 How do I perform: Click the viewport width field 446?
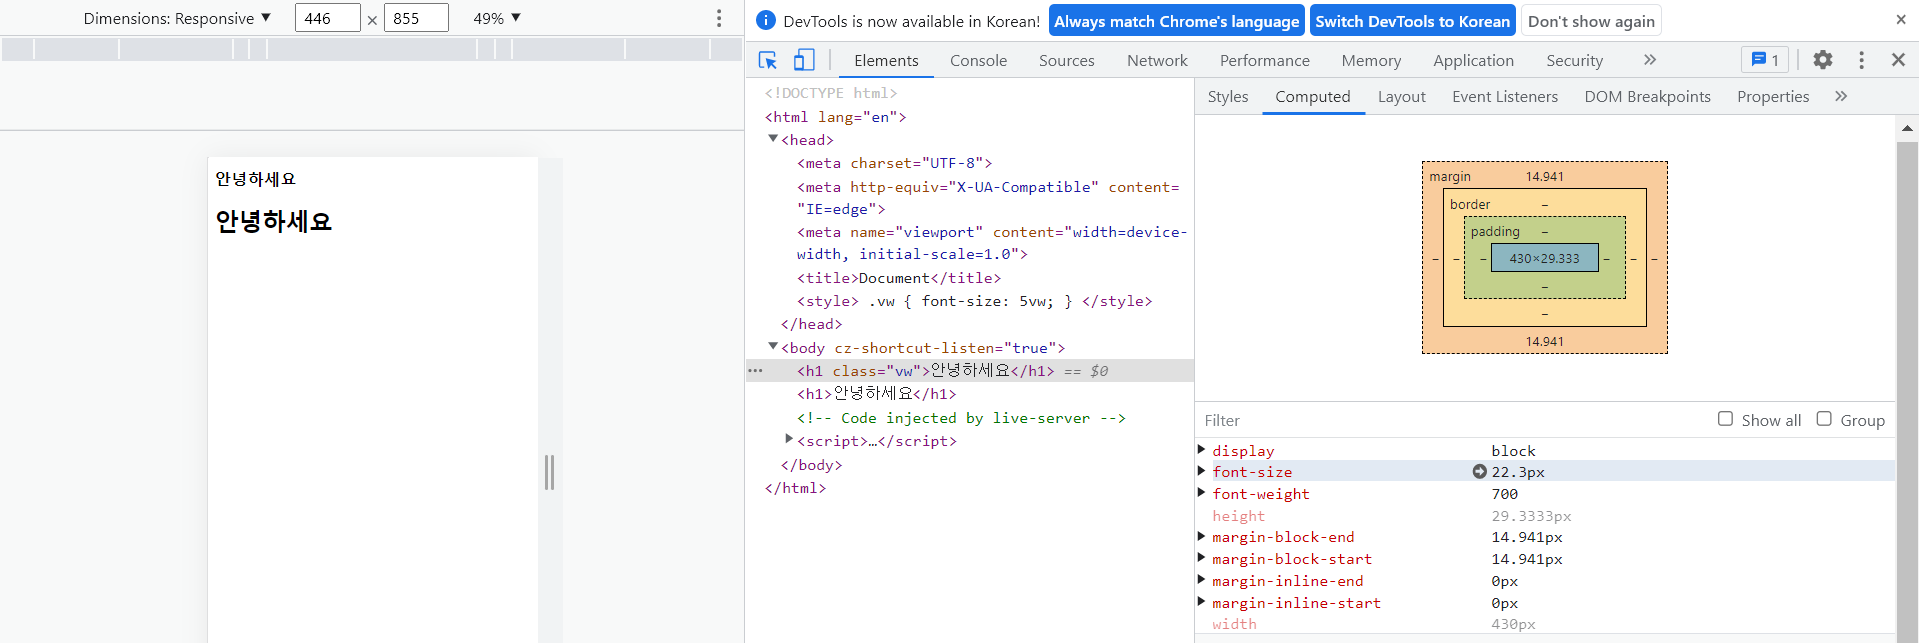[327, 18]
